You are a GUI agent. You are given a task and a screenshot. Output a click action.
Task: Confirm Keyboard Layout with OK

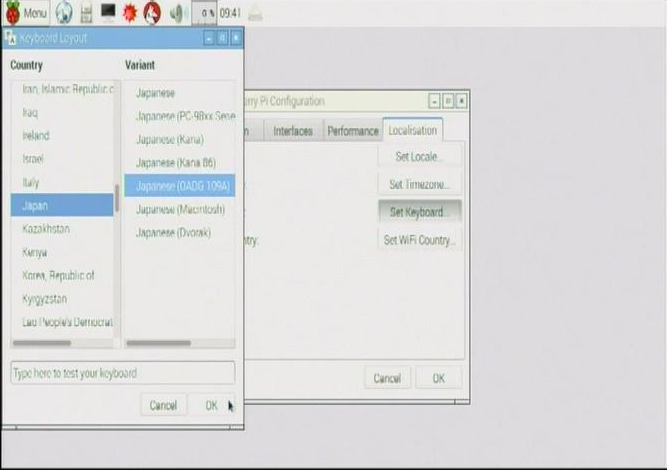tap(211, 405)
